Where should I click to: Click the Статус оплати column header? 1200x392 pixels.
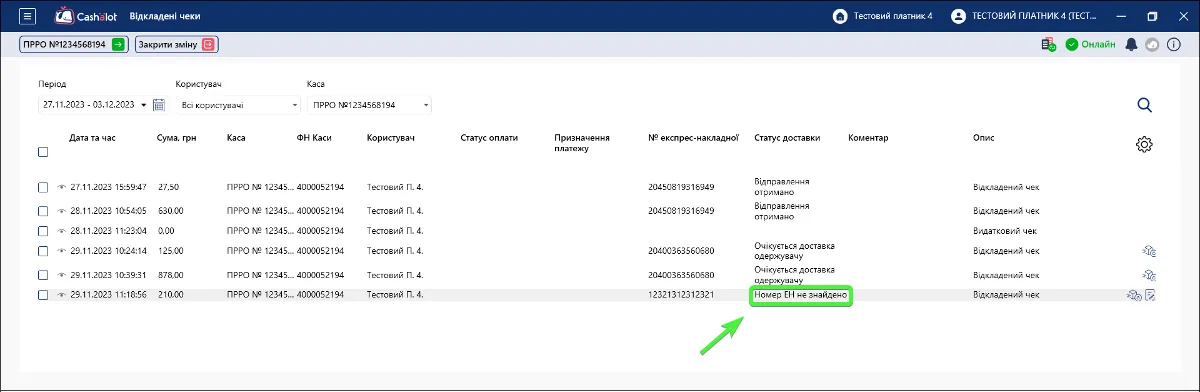coord(489,137)
